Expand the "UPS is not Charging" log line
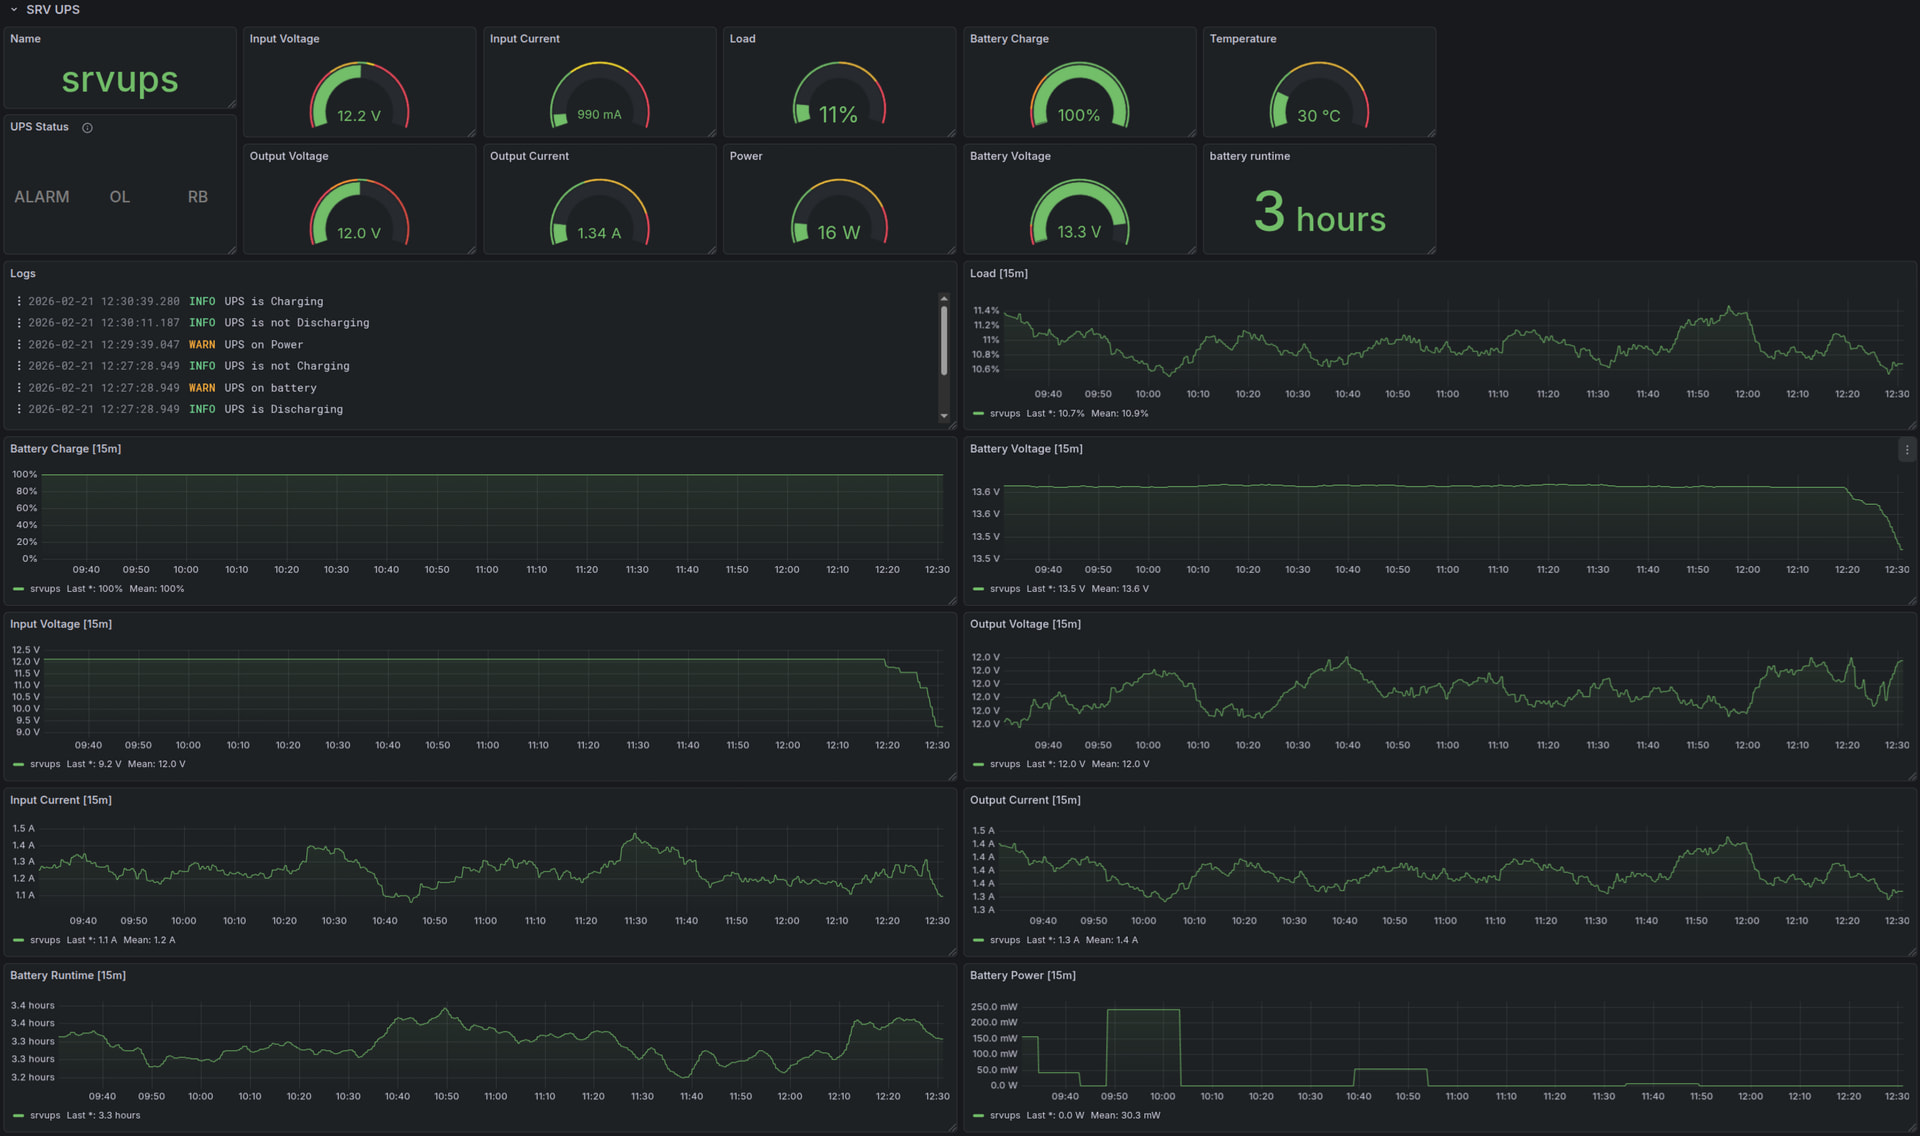This screenshot has width=1920, height=1136. pos(287,367)
